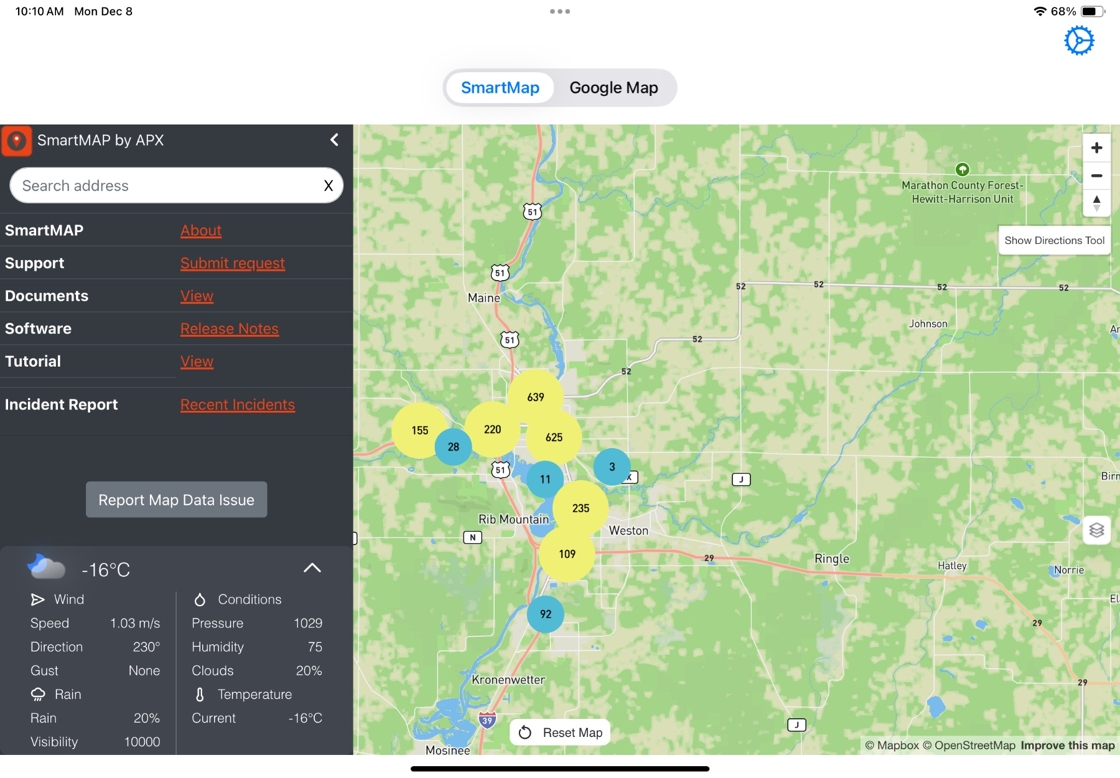Open cluster marker 109

567,554
